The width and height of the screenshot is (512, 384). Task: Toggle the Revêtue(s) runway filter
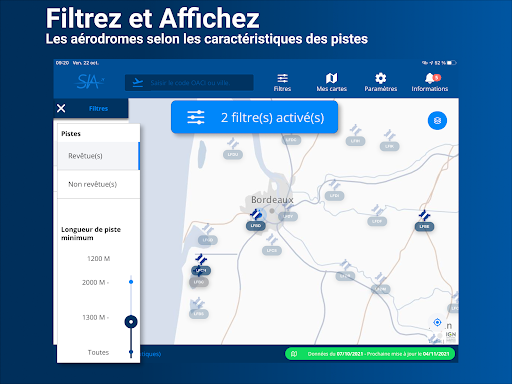coord(99,156)
